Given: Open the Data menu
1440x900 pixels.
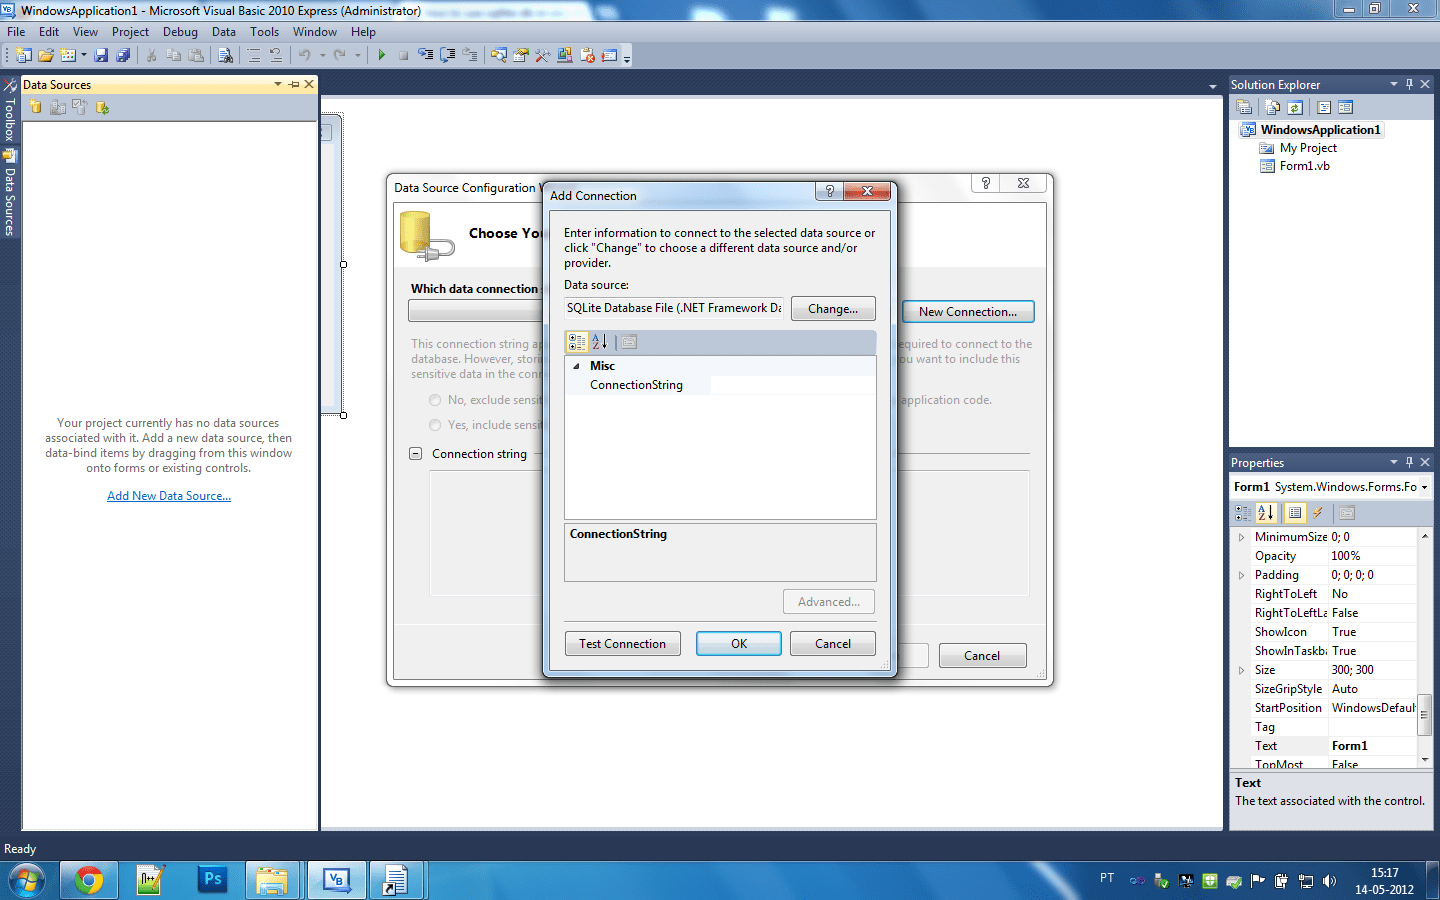Looking at the screenshot, I should point(224,32).
